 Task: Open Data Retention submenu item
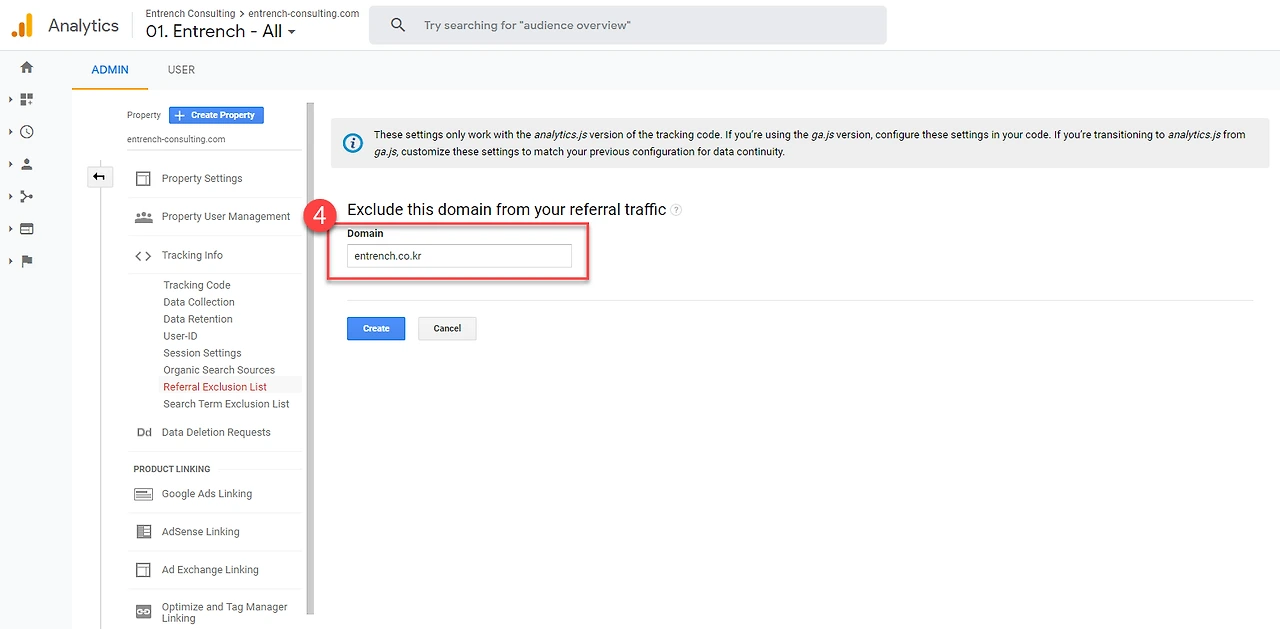[x=198, y=319]
